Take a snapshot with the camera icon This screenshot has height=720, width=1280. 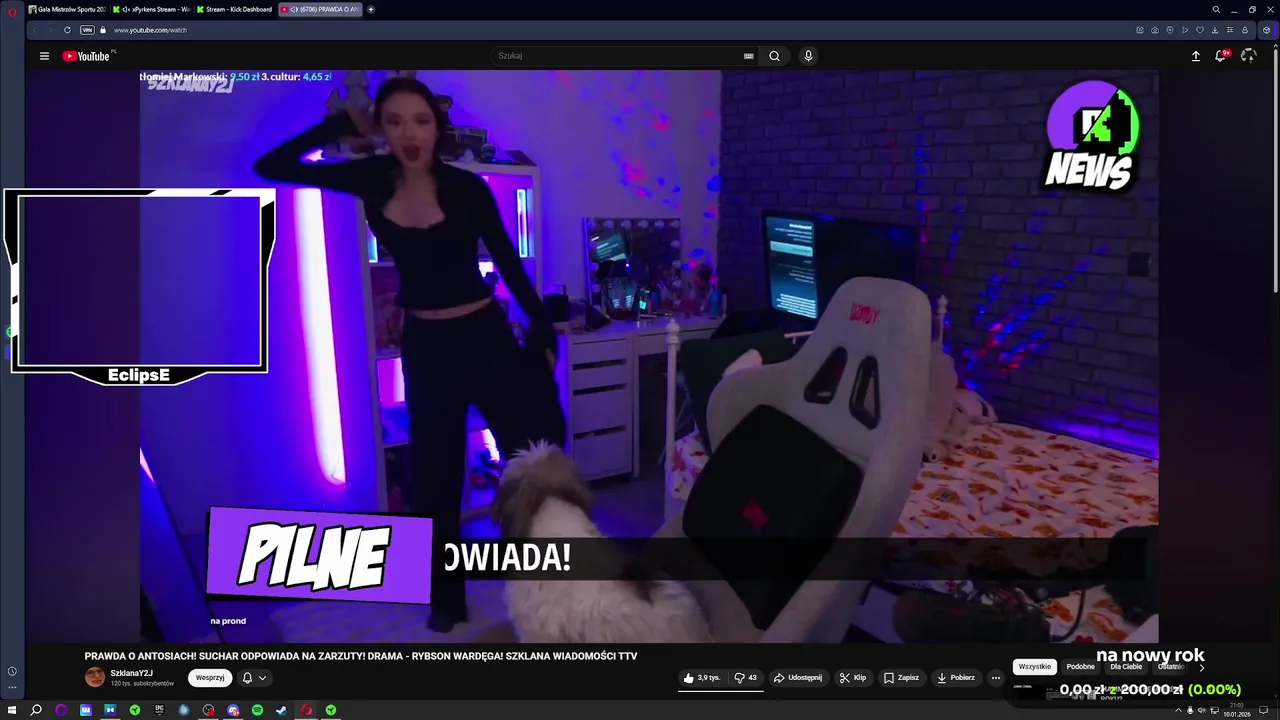(1155, 30)
